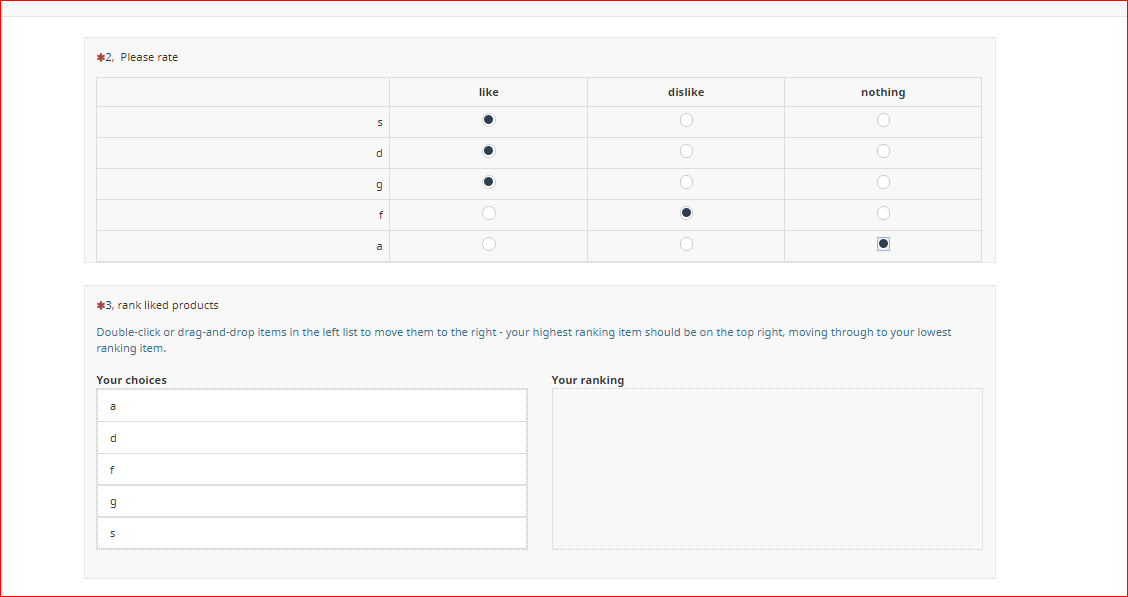Image resolution: width=1128 pixels, height=597 pixels.
Task: Click the row label 's' in rating table
Action: (x=380, y=122)
